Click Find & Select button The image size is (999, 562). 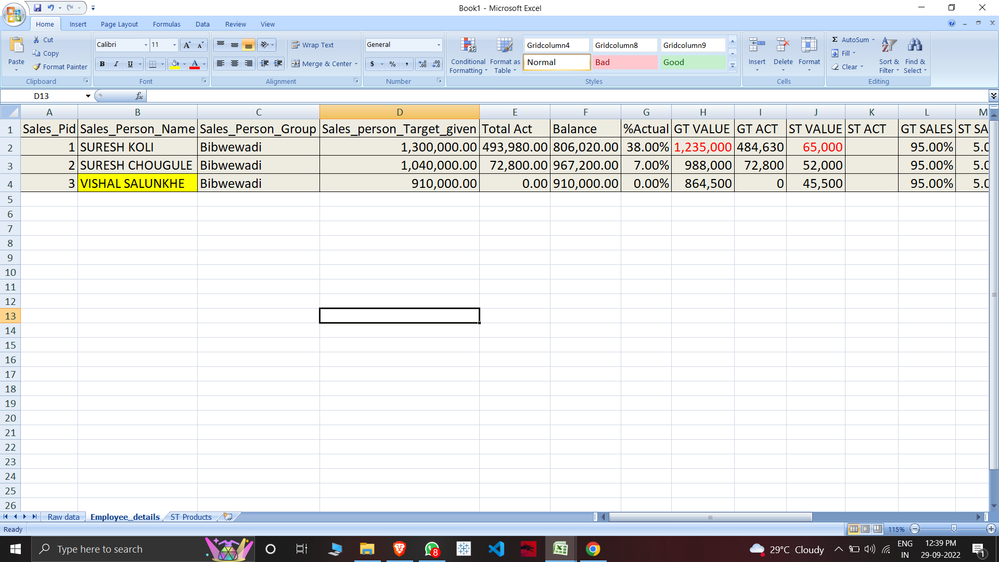[915, 56]
